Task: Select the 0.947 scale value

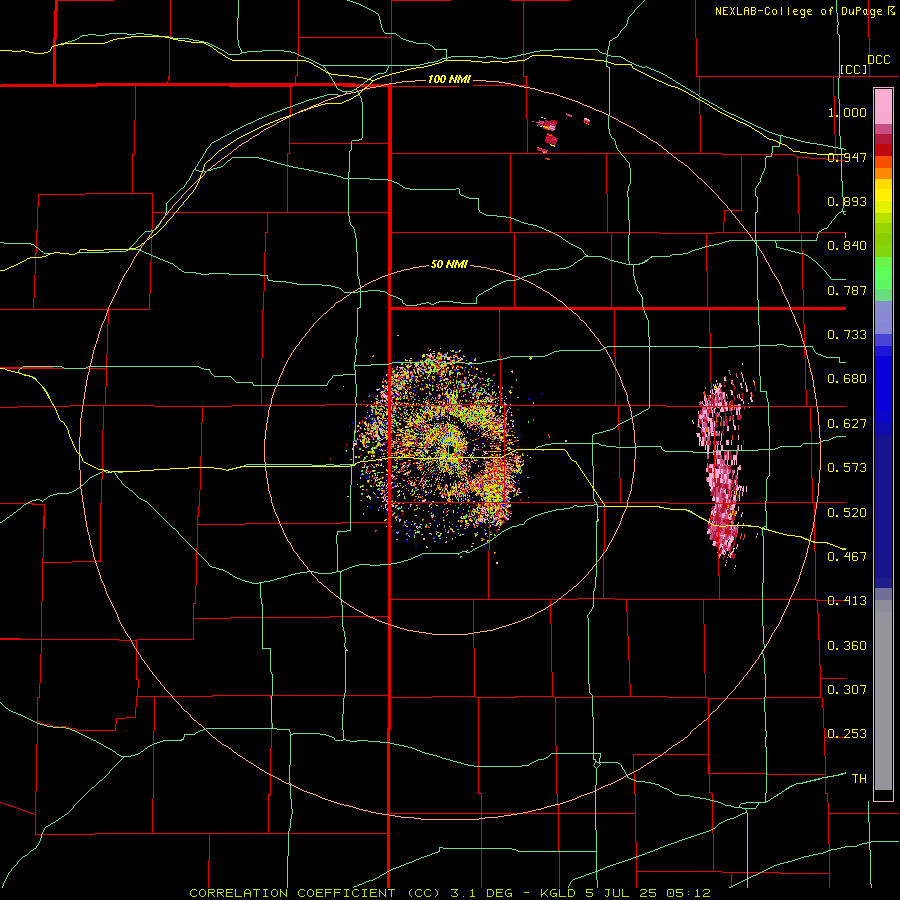Action: pos(847,157)
